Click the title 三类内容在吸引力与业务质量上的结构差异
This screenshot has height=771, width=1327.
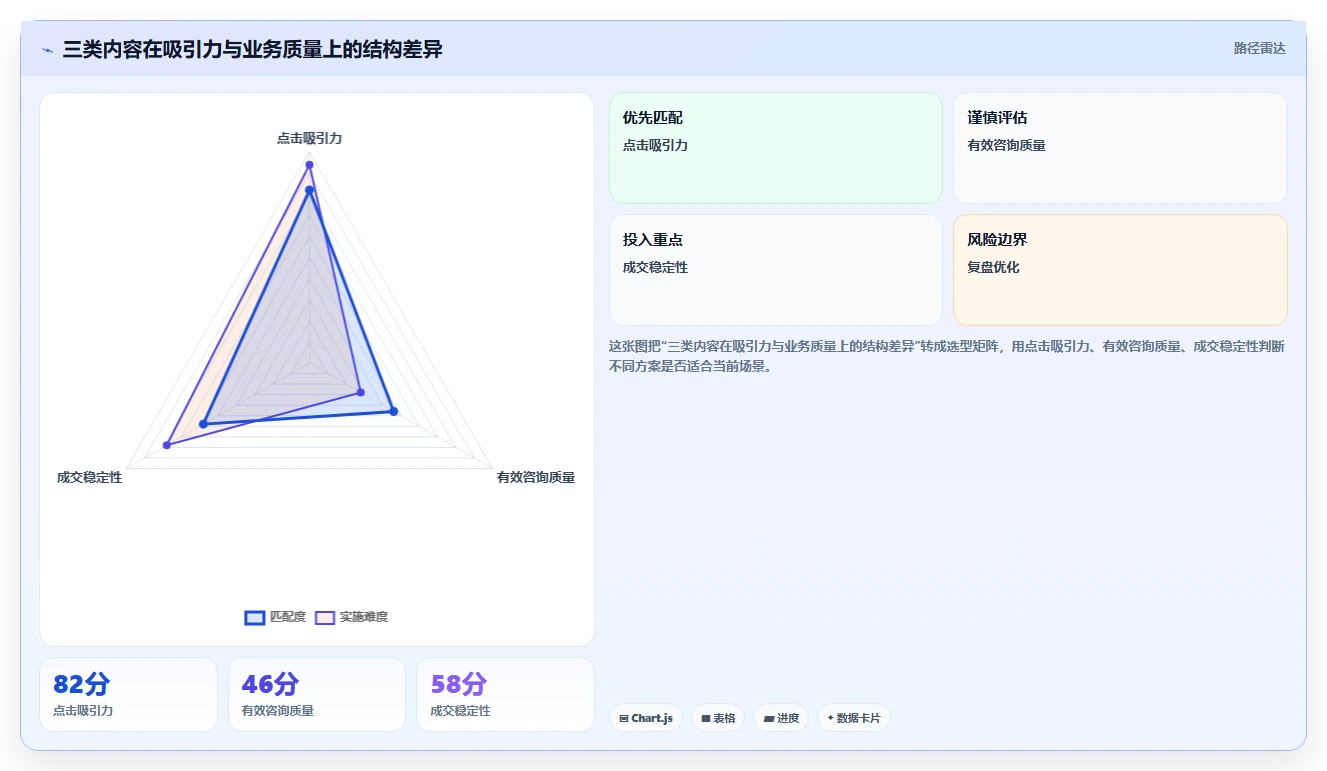[x=253, y=49]
